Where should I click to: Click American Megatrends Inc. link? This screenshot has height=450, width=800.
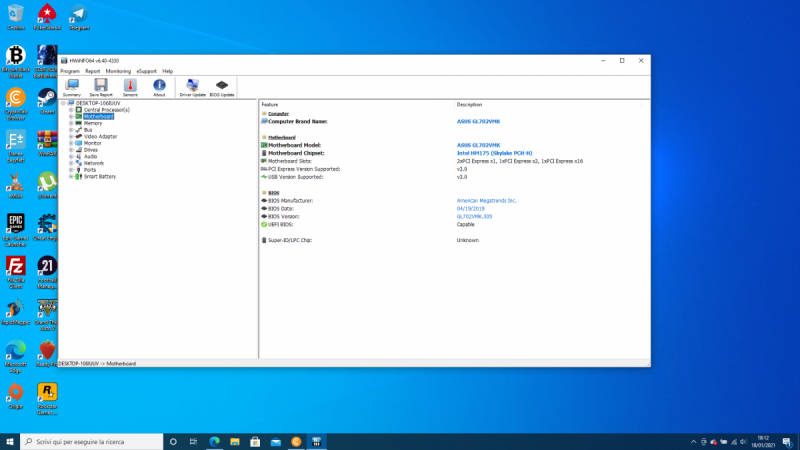click(486, 200)
